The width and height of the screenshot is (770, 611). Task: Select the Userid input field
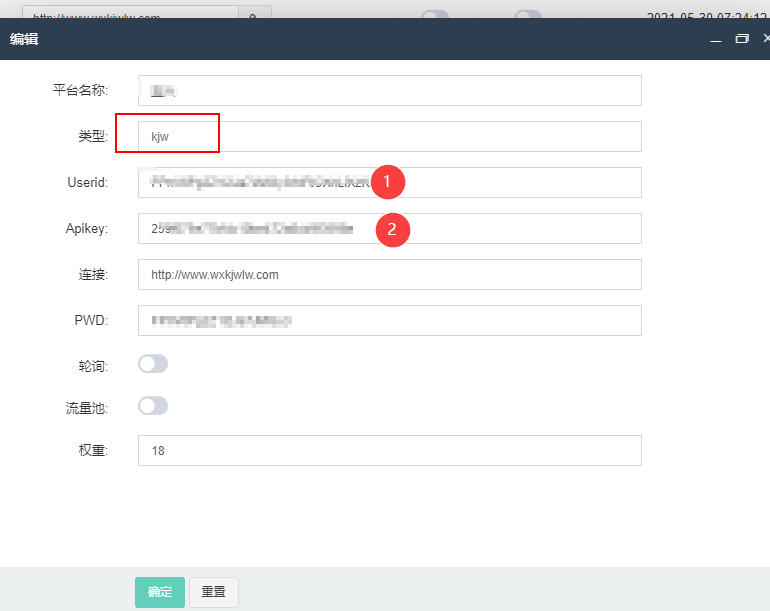pos(389,182)
